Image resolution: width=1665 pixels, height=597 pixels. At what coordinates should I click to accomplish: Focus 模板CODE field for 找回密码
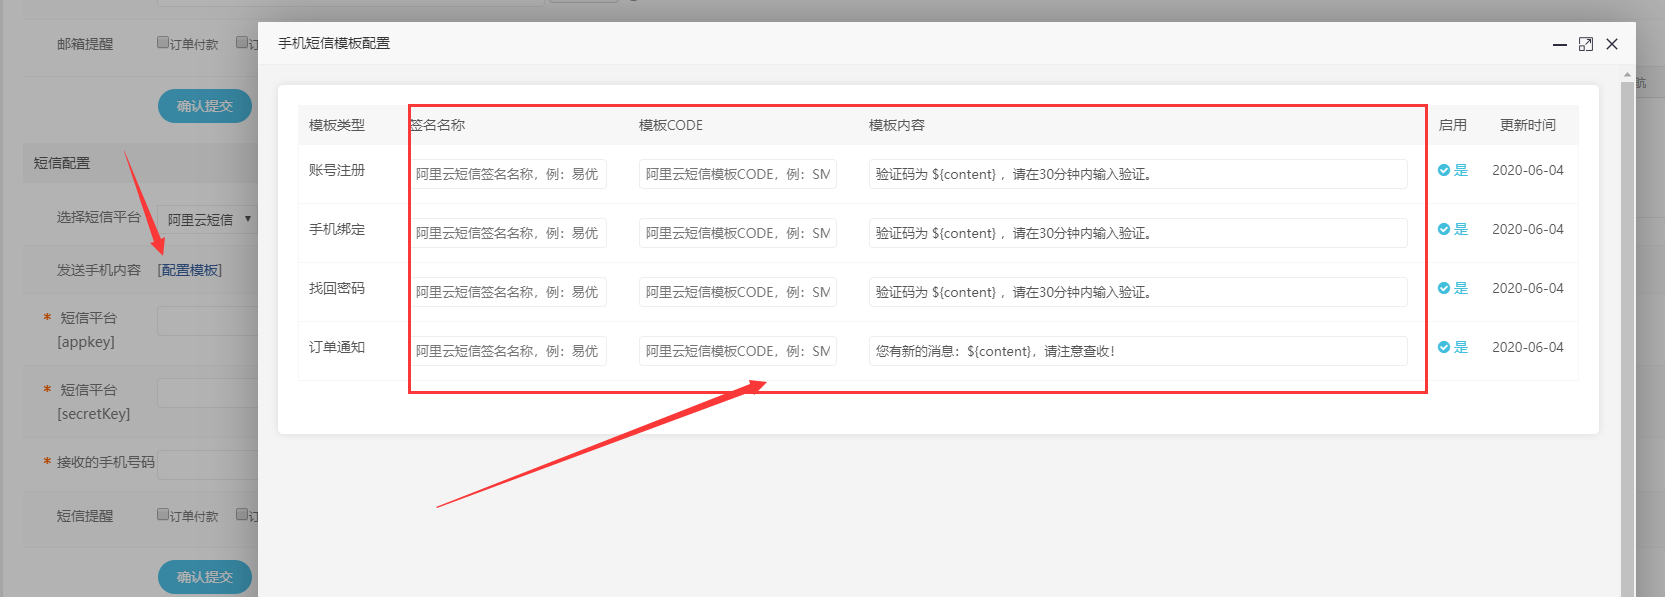click(x=738, y=292)
